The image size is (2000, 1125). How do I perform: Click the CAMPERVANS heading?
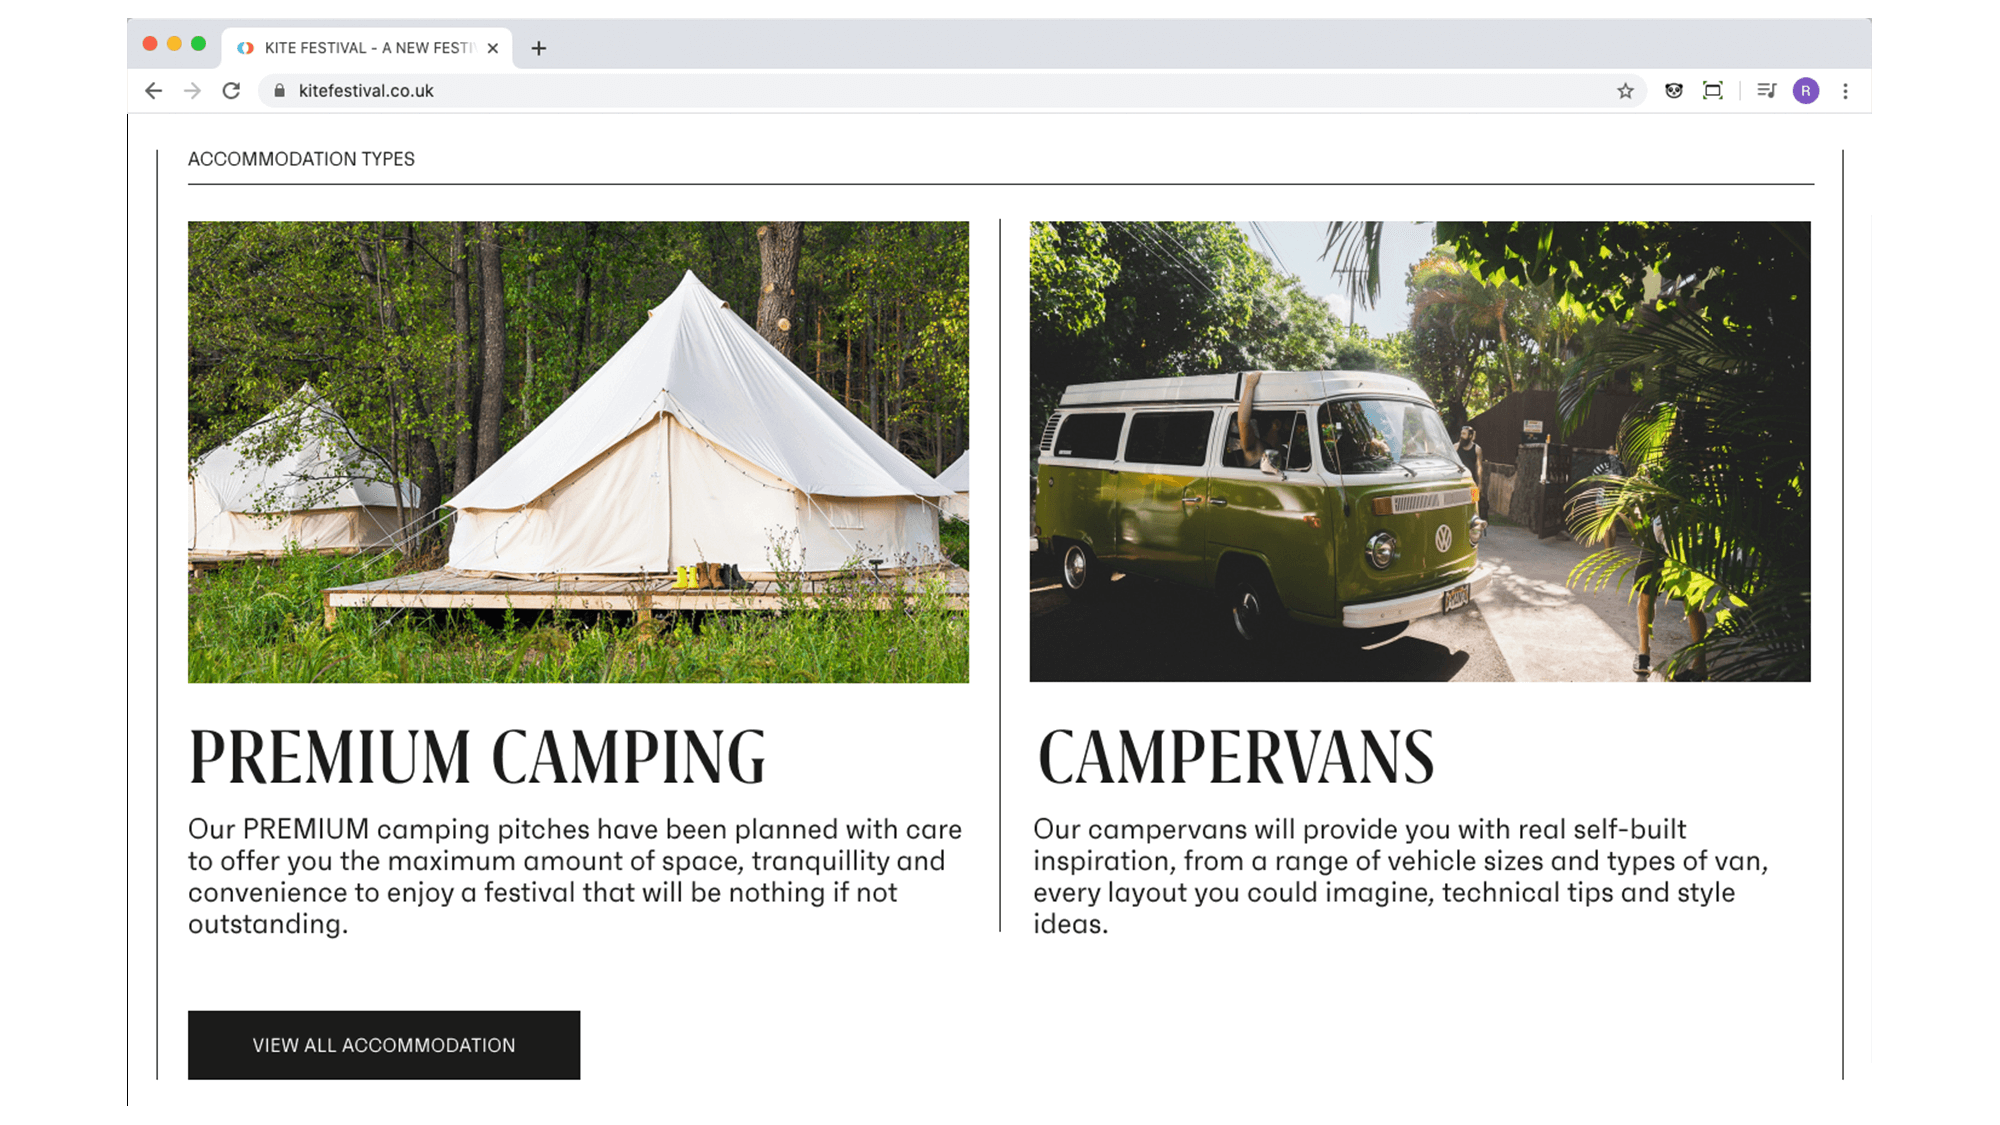pyautogui.click(x=1236, y=757)
